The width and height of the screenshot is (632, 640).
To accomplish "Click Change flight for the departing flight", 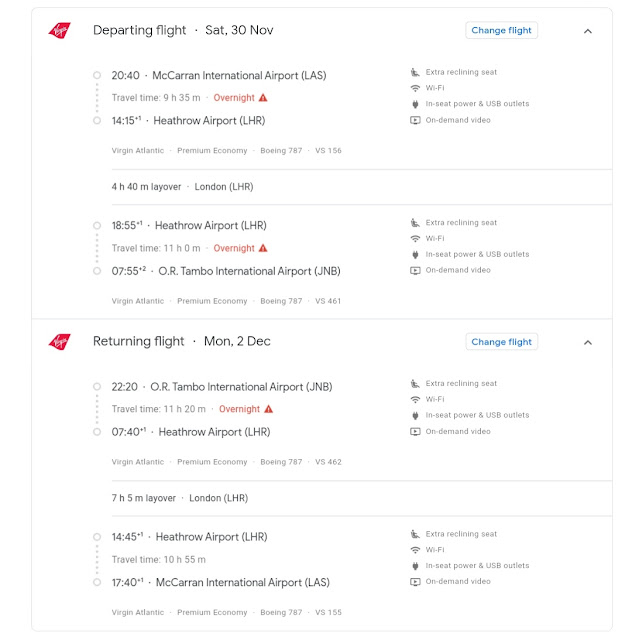I will pos(501,30).
